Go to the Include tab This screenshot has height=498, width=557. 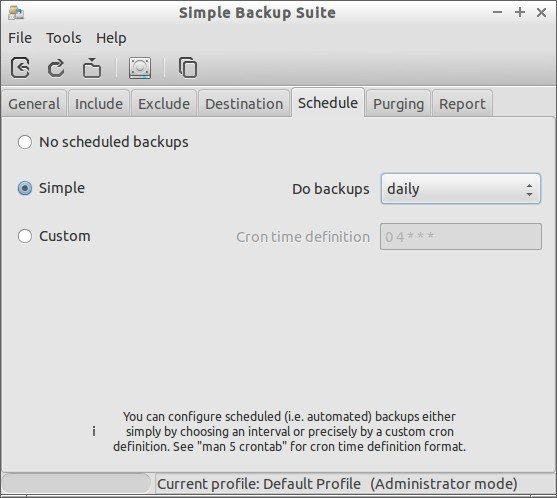click(99, 104)
